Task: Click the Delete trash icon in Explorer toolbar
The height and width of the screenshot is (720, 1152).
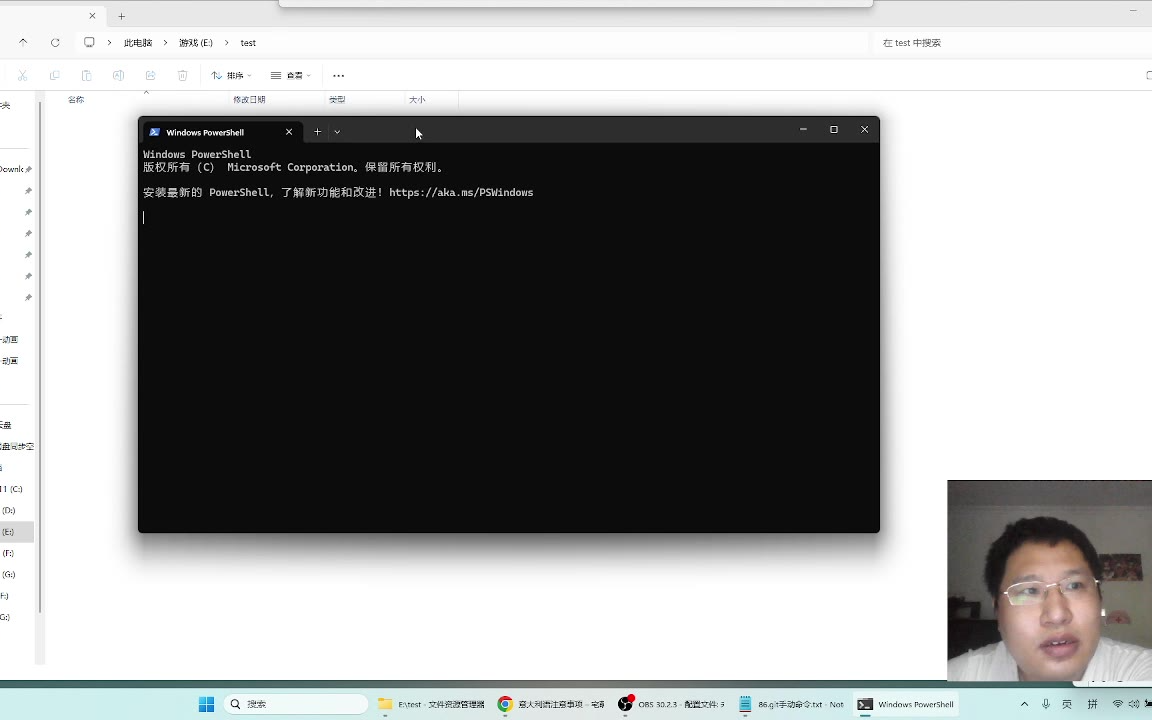Action: pos(182,76)
